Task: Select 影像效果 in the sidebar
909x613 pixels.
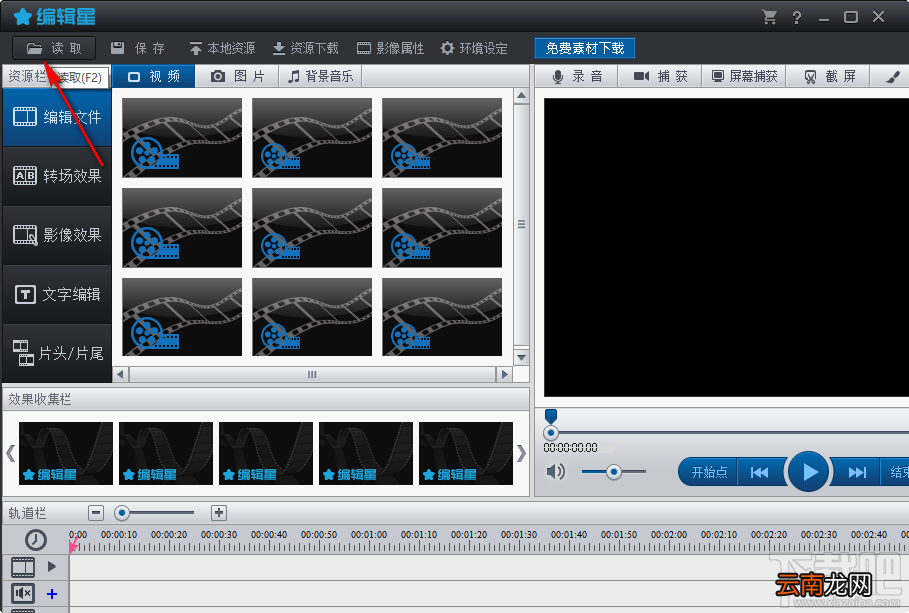Action: tap(57, 235)
